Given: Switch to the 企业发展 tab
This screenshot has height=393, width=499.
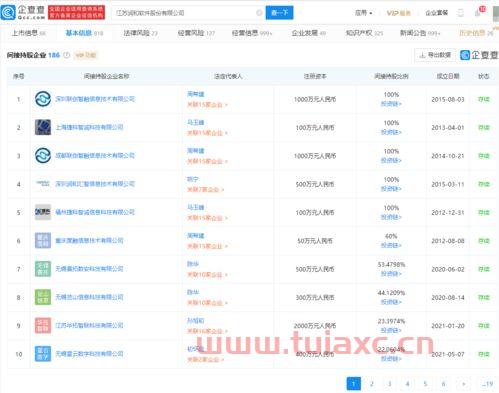Looking at the screenshot, I should [308, 33].
